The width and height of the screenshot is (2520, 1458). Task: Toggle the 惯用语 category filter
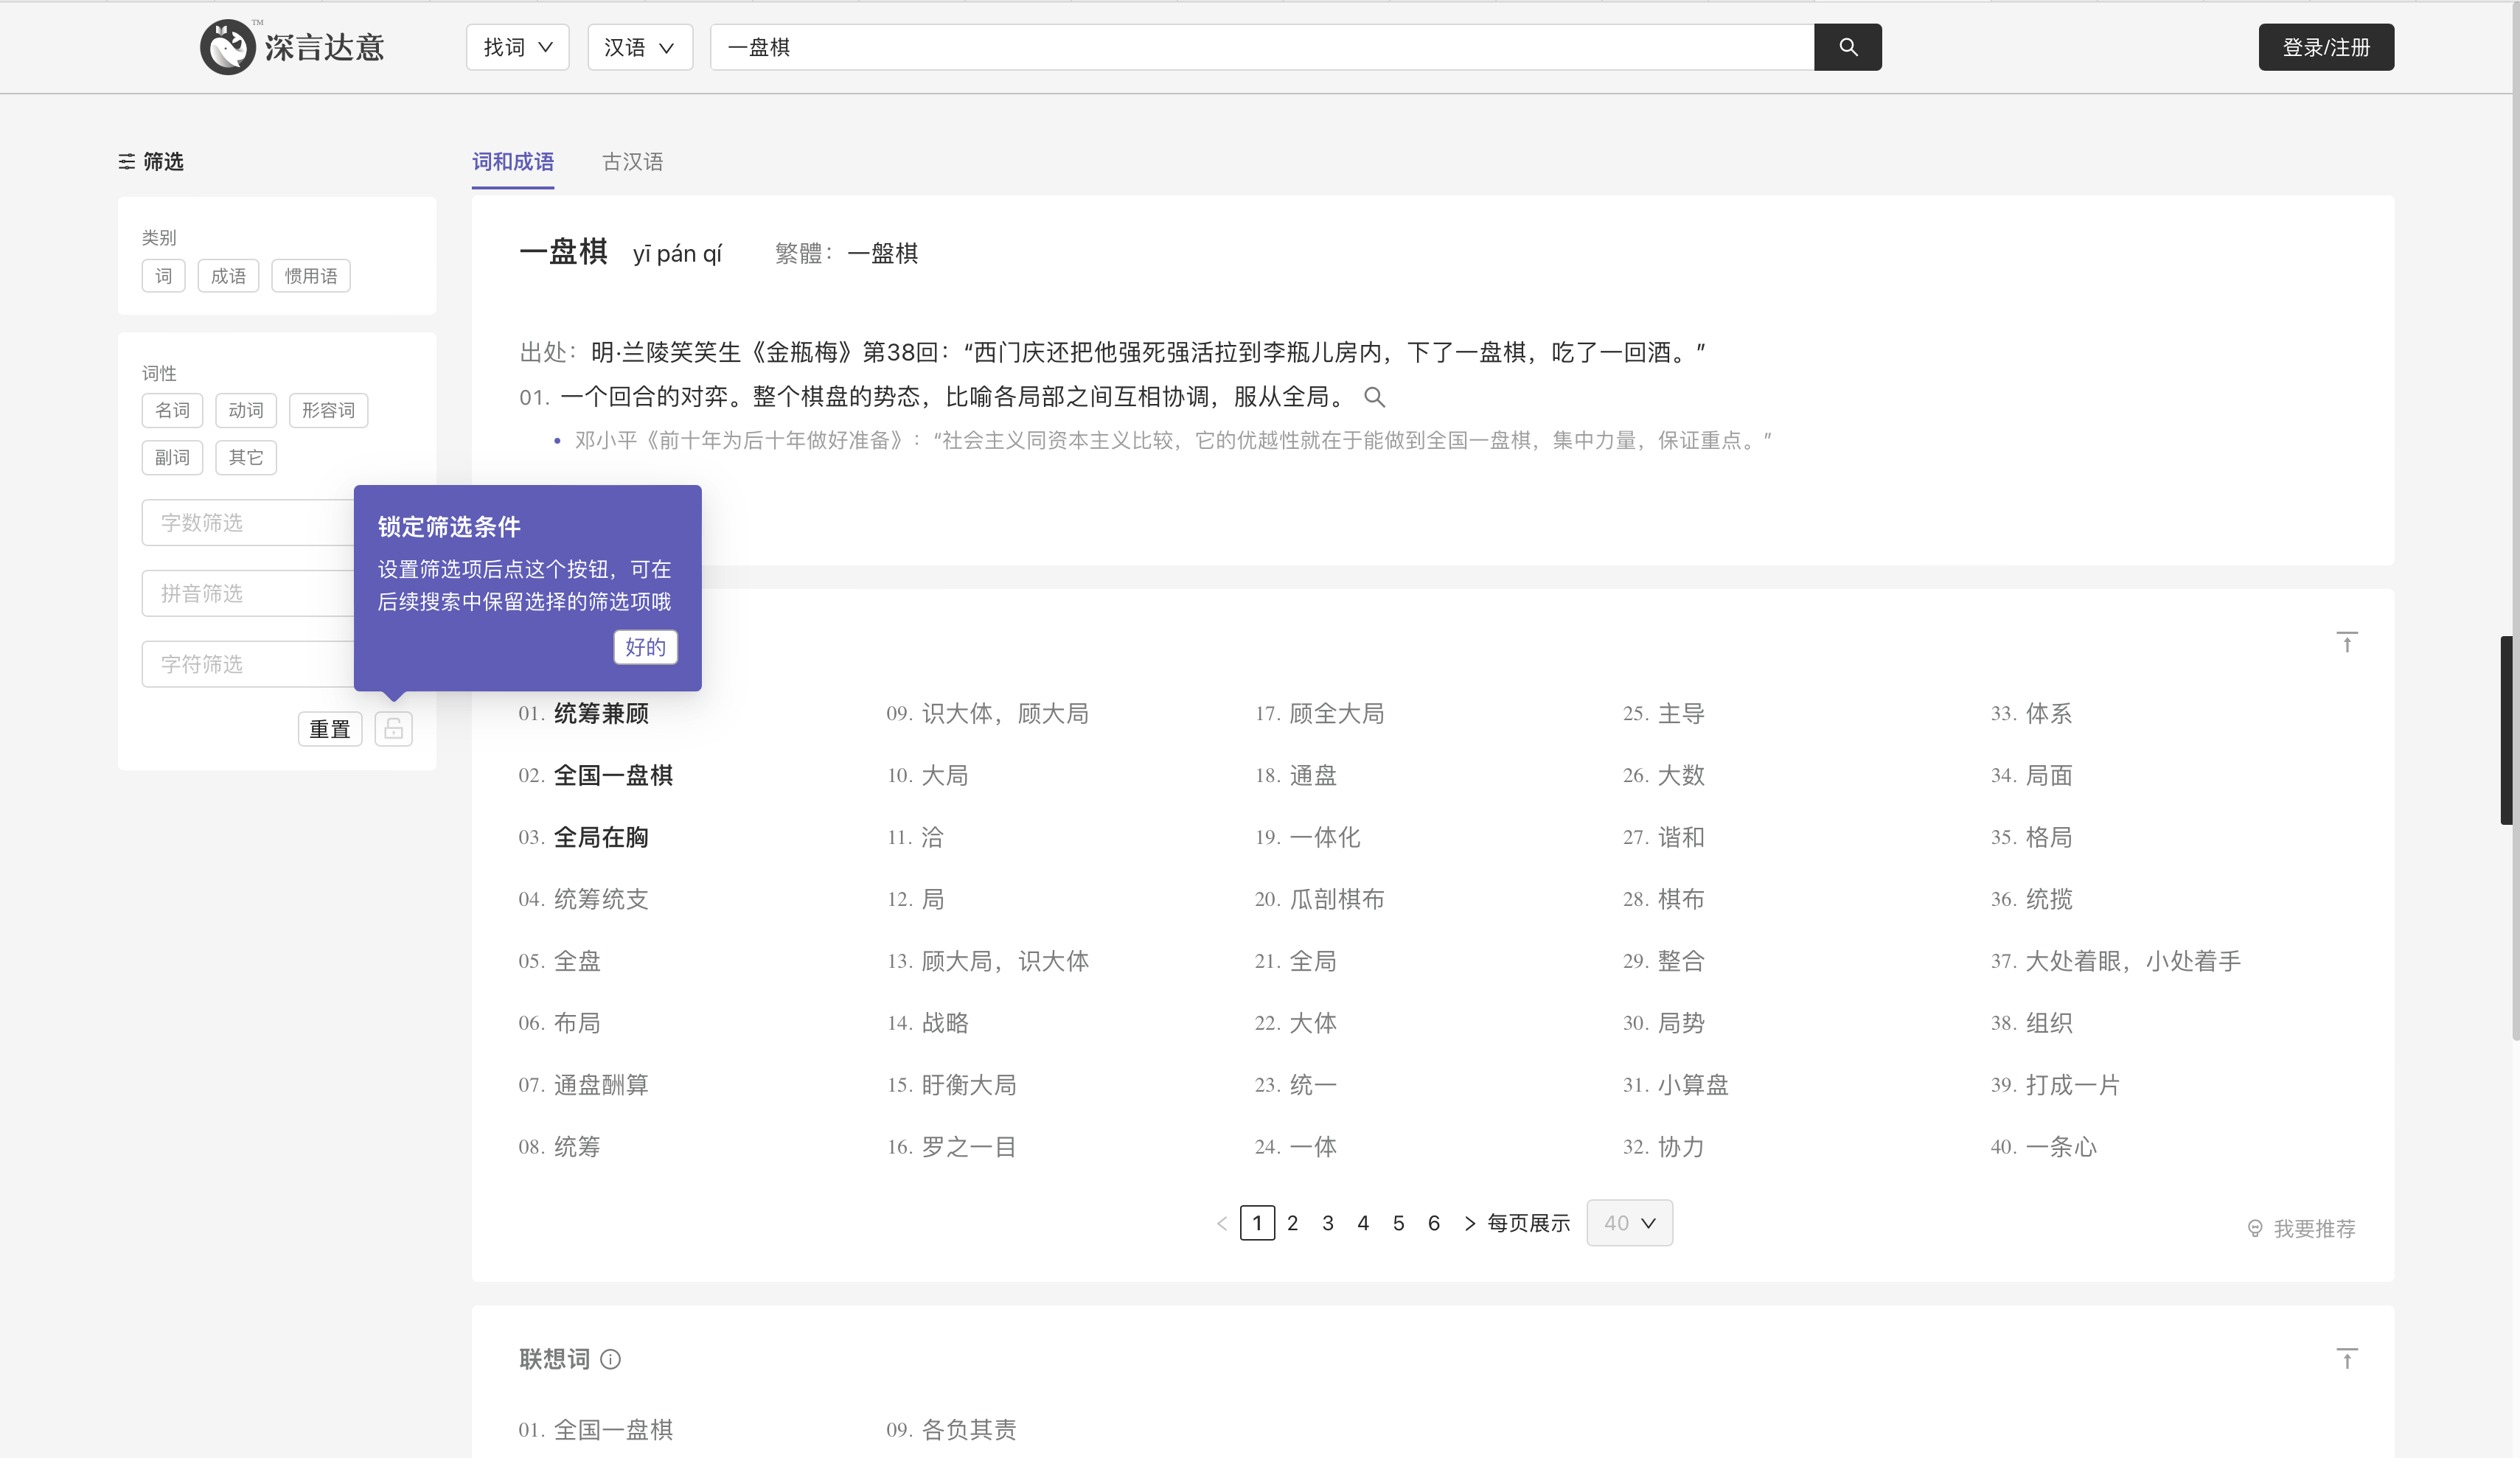tap(311, 276)
